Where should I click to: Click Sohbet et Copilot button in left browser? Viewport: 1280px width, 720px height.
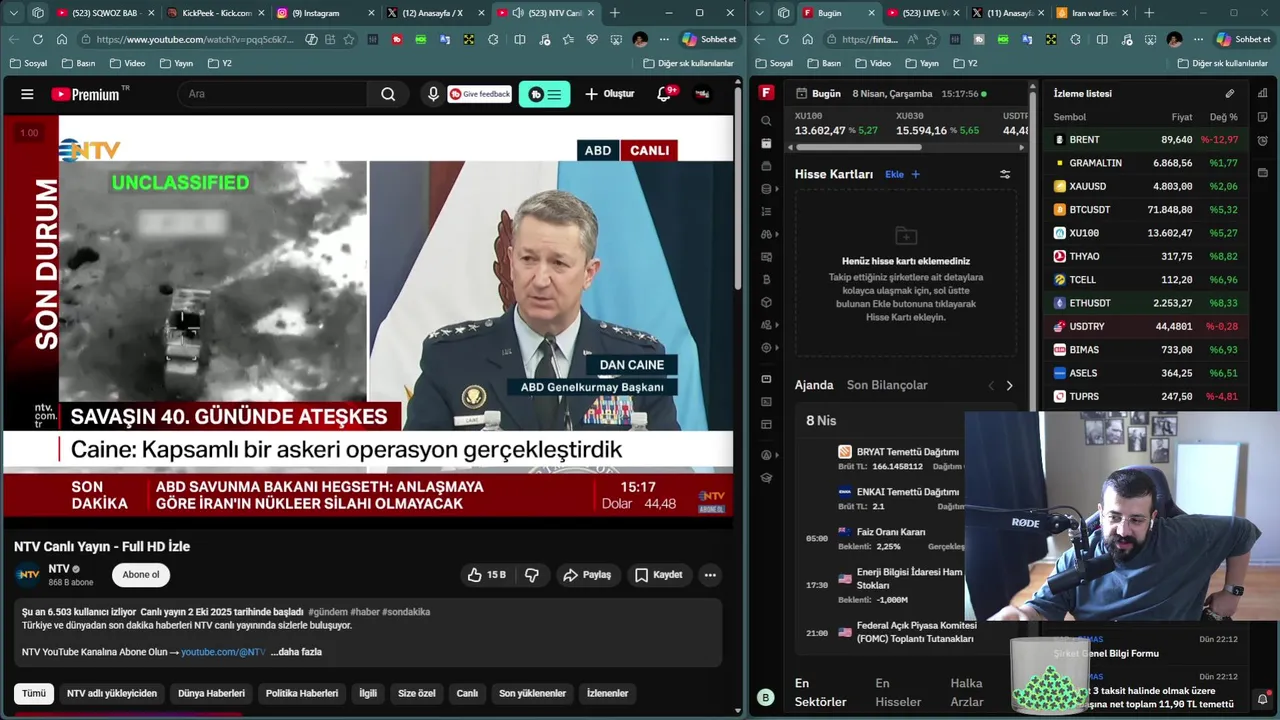710,39
